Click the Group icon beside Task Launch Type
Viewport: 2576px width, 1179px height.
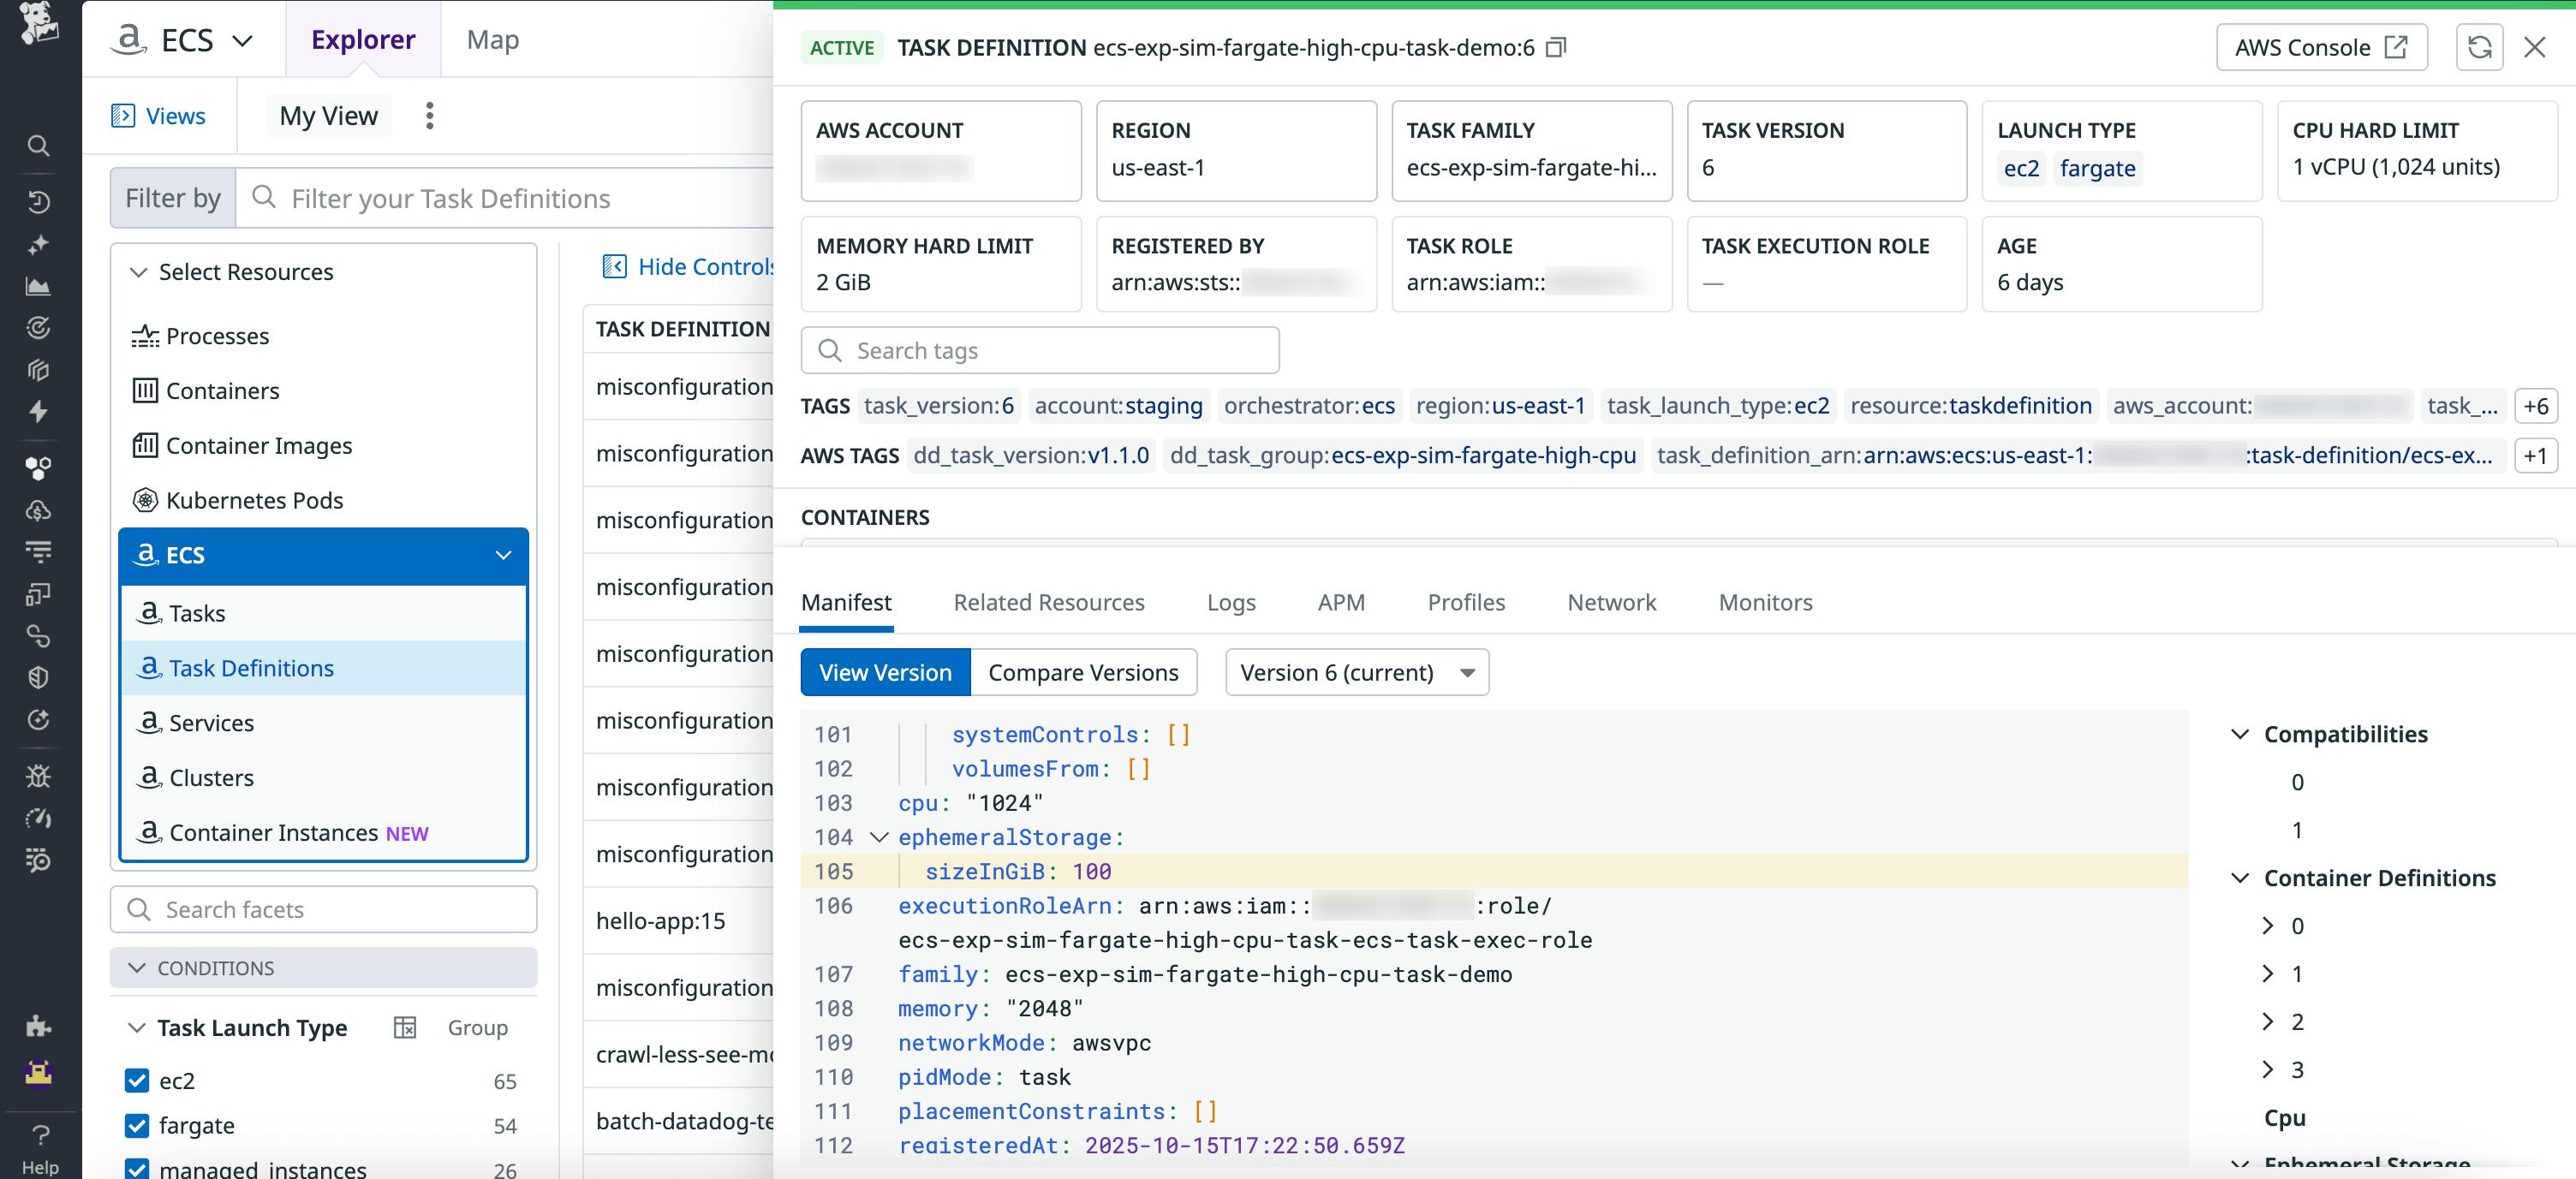(x=406, y=1027)
